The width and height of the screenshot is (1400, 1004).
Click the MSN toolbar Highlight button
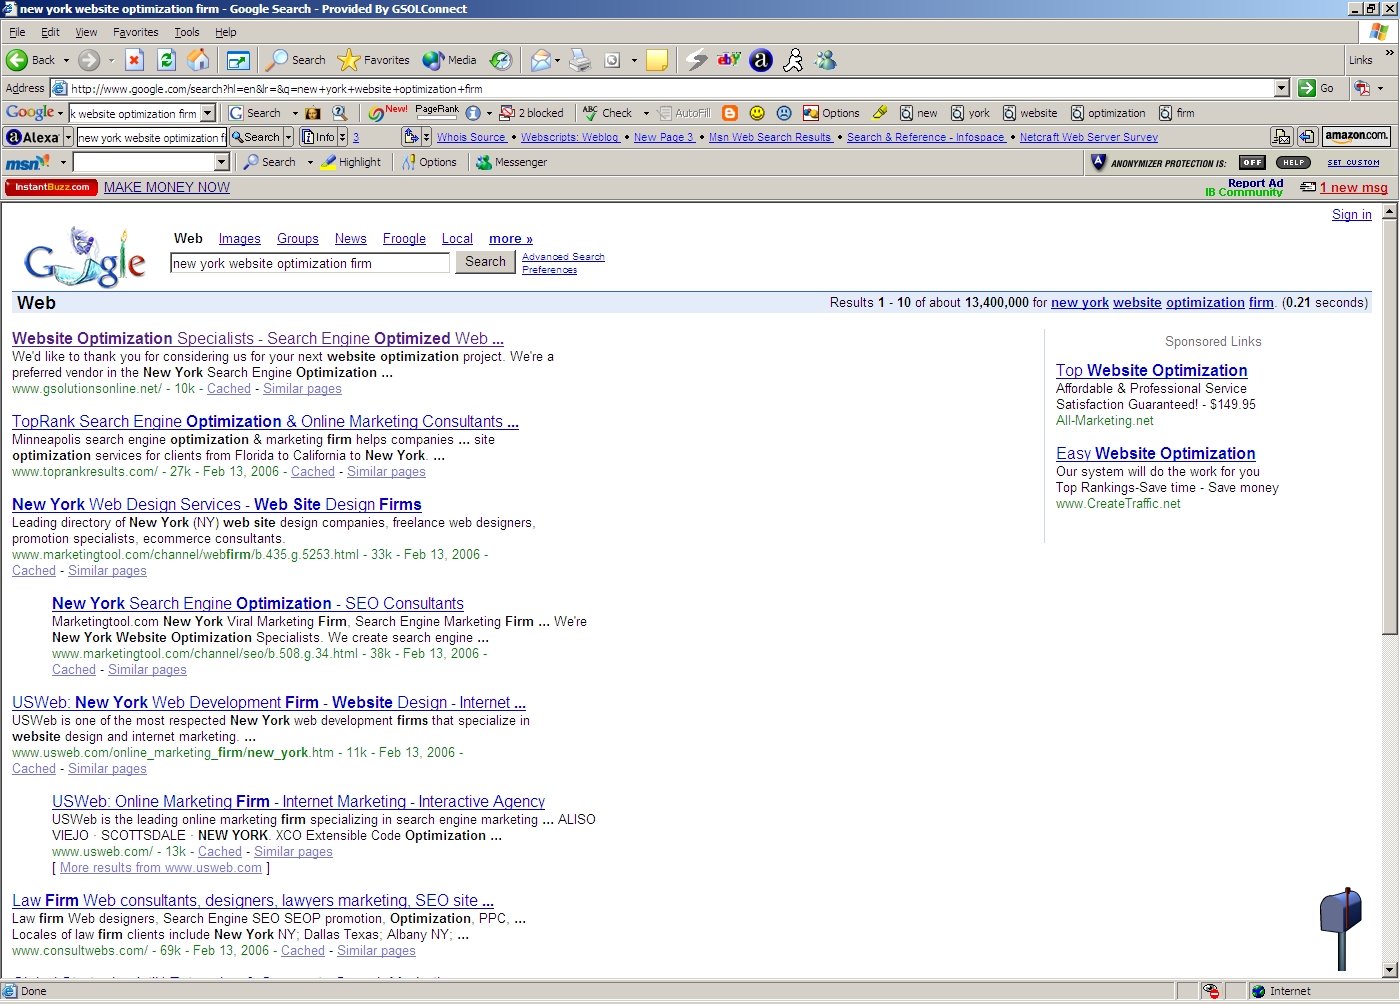tap(351, 162)
